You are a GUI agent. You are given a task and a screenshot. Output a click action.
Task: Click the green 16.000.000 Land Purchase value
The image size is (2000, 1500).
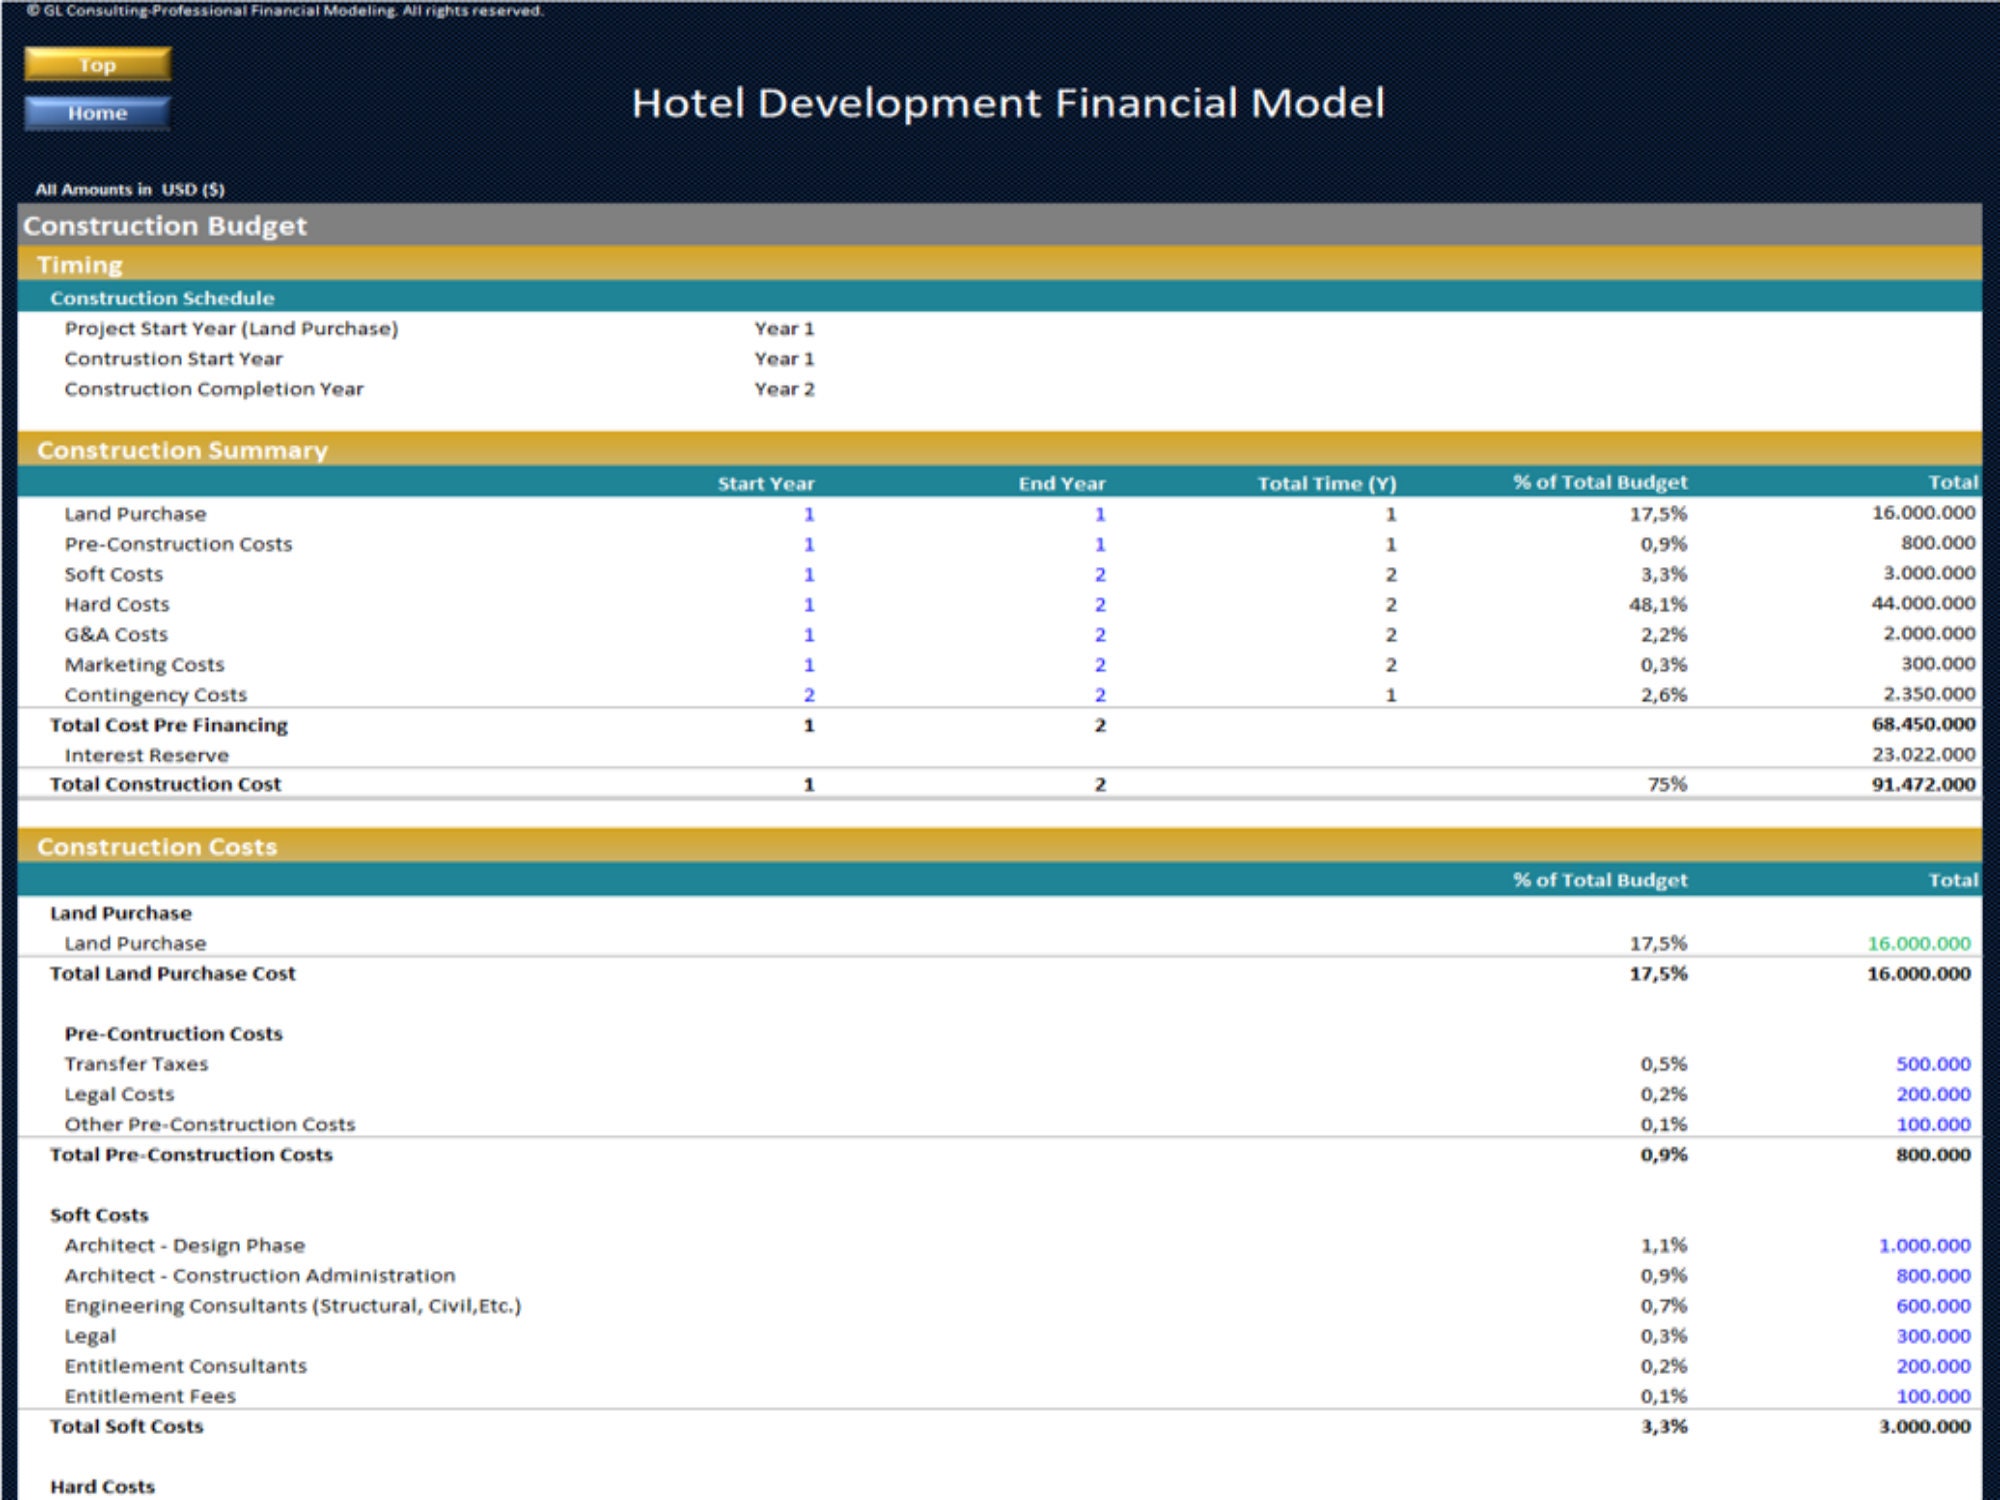click(x=1918, y=942)
